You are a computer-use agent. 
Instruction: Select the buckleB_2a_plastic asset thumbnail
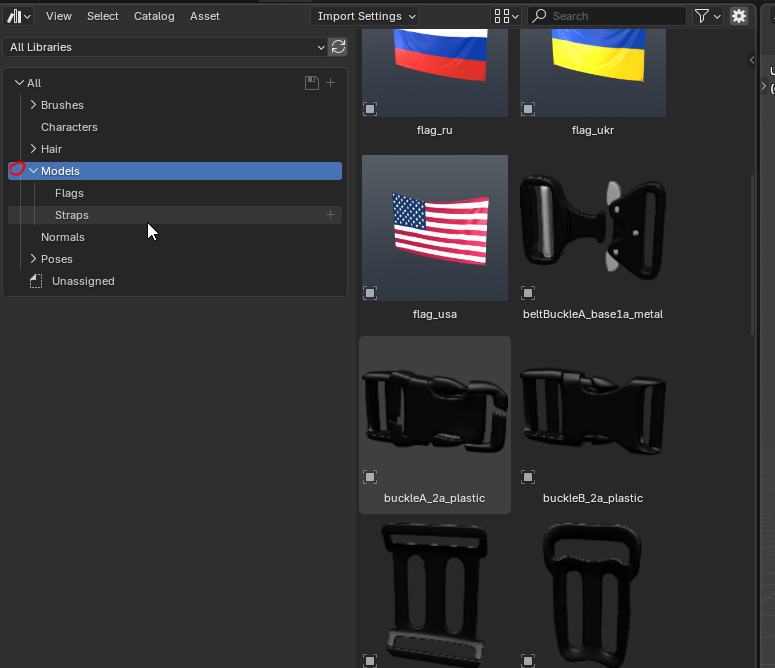593,412
